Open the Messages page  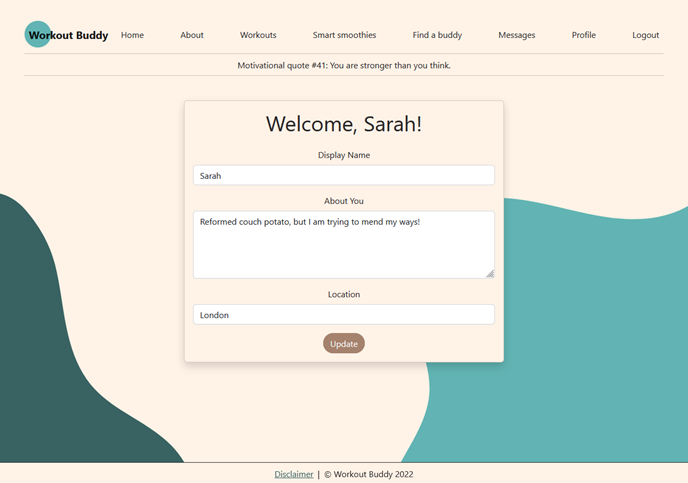coord(516,35)
